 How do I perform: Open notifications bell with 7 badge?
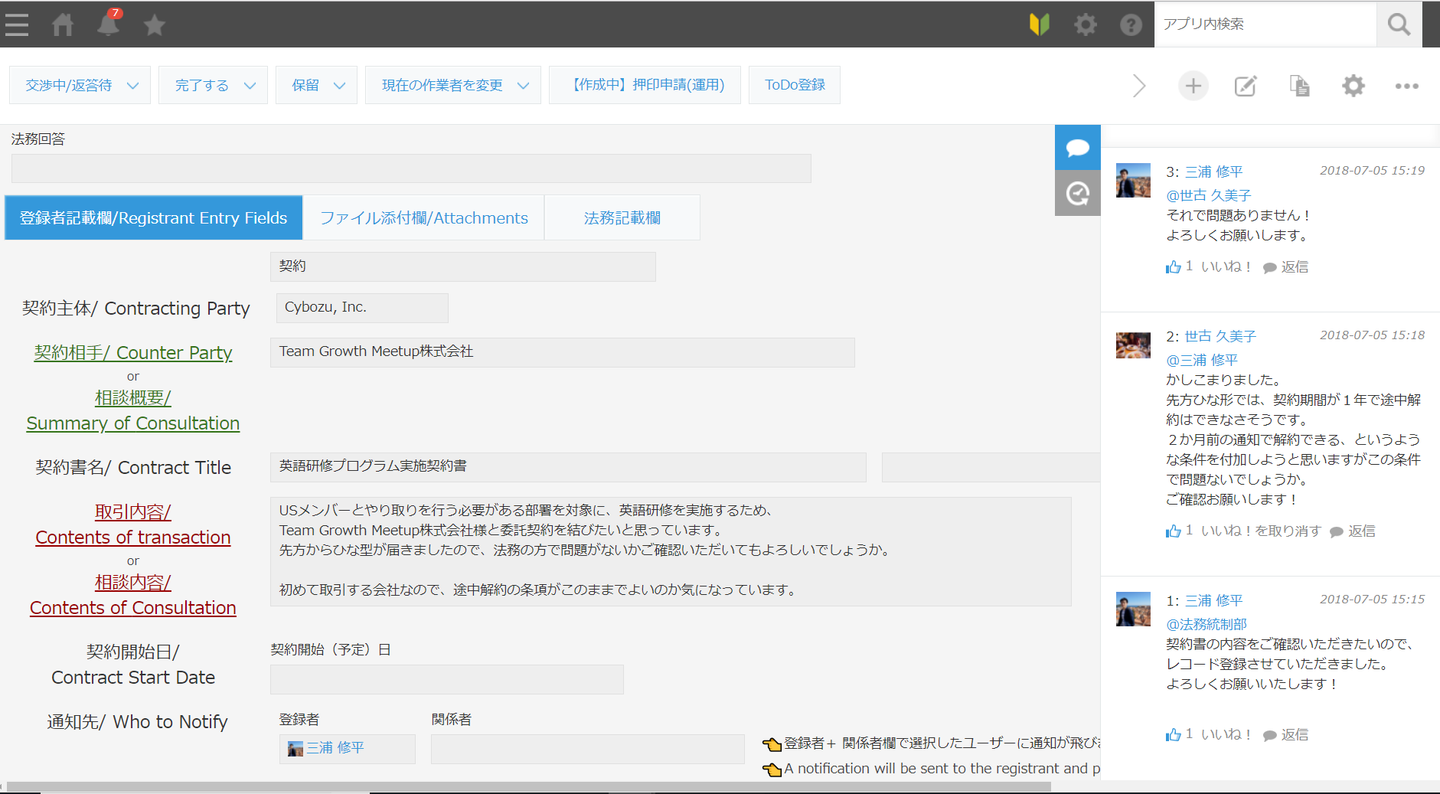[x=108, y=24]
